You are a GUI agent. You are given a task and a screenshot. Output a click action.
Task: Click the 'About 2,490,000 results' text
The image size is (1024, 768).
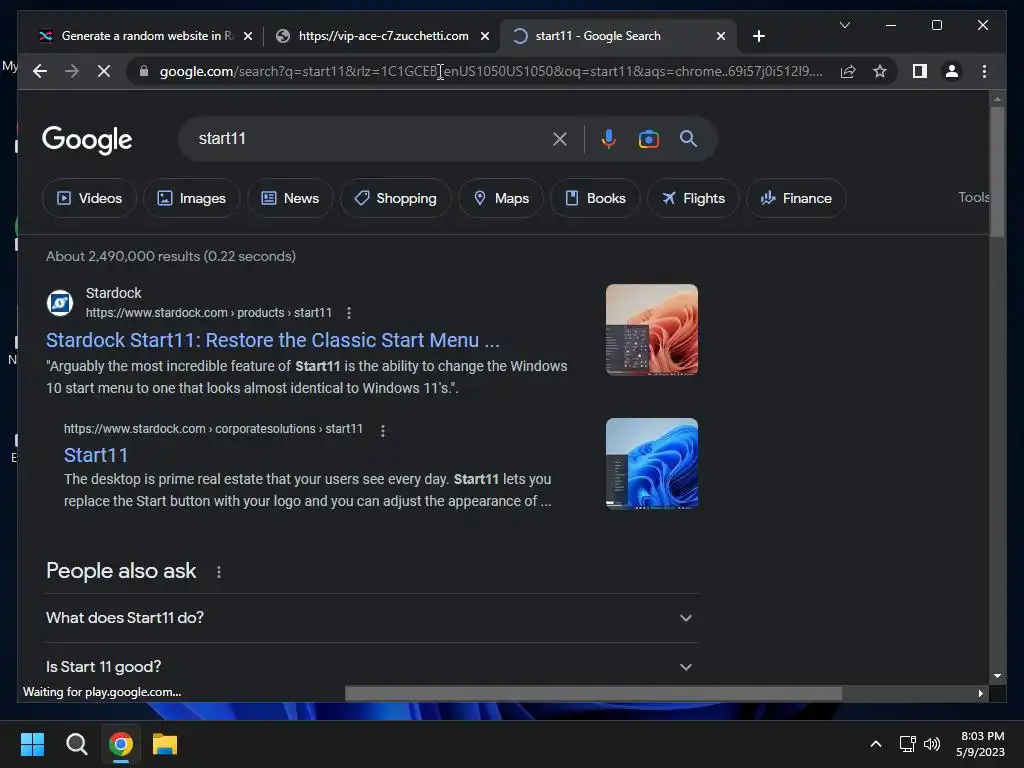coord(170,257)
